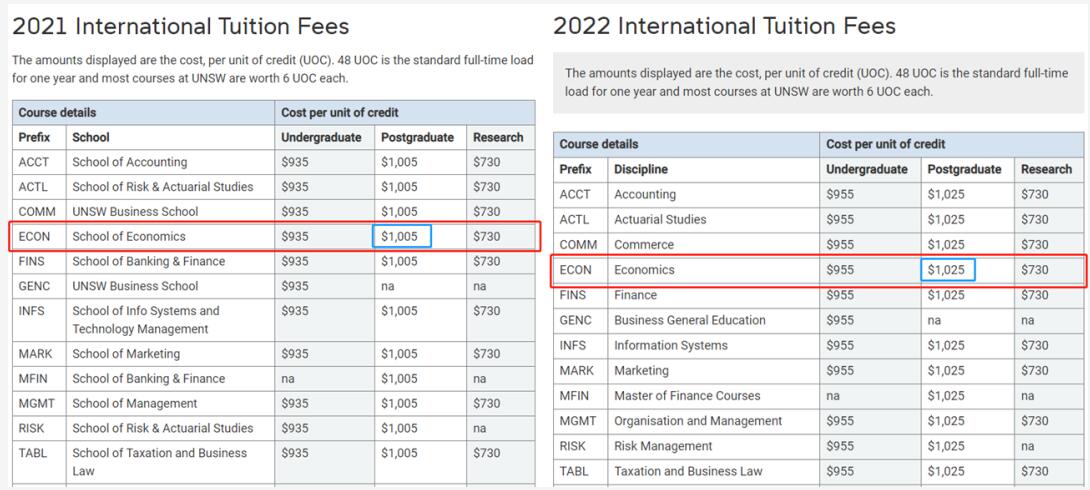Click the Business General Education cell

coord(689,320)
